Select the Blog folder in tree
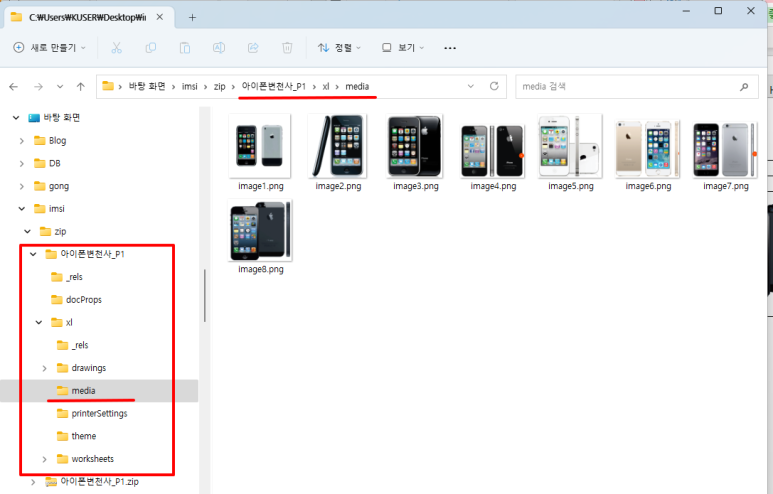The image size is (773, 494). point(50,141)
